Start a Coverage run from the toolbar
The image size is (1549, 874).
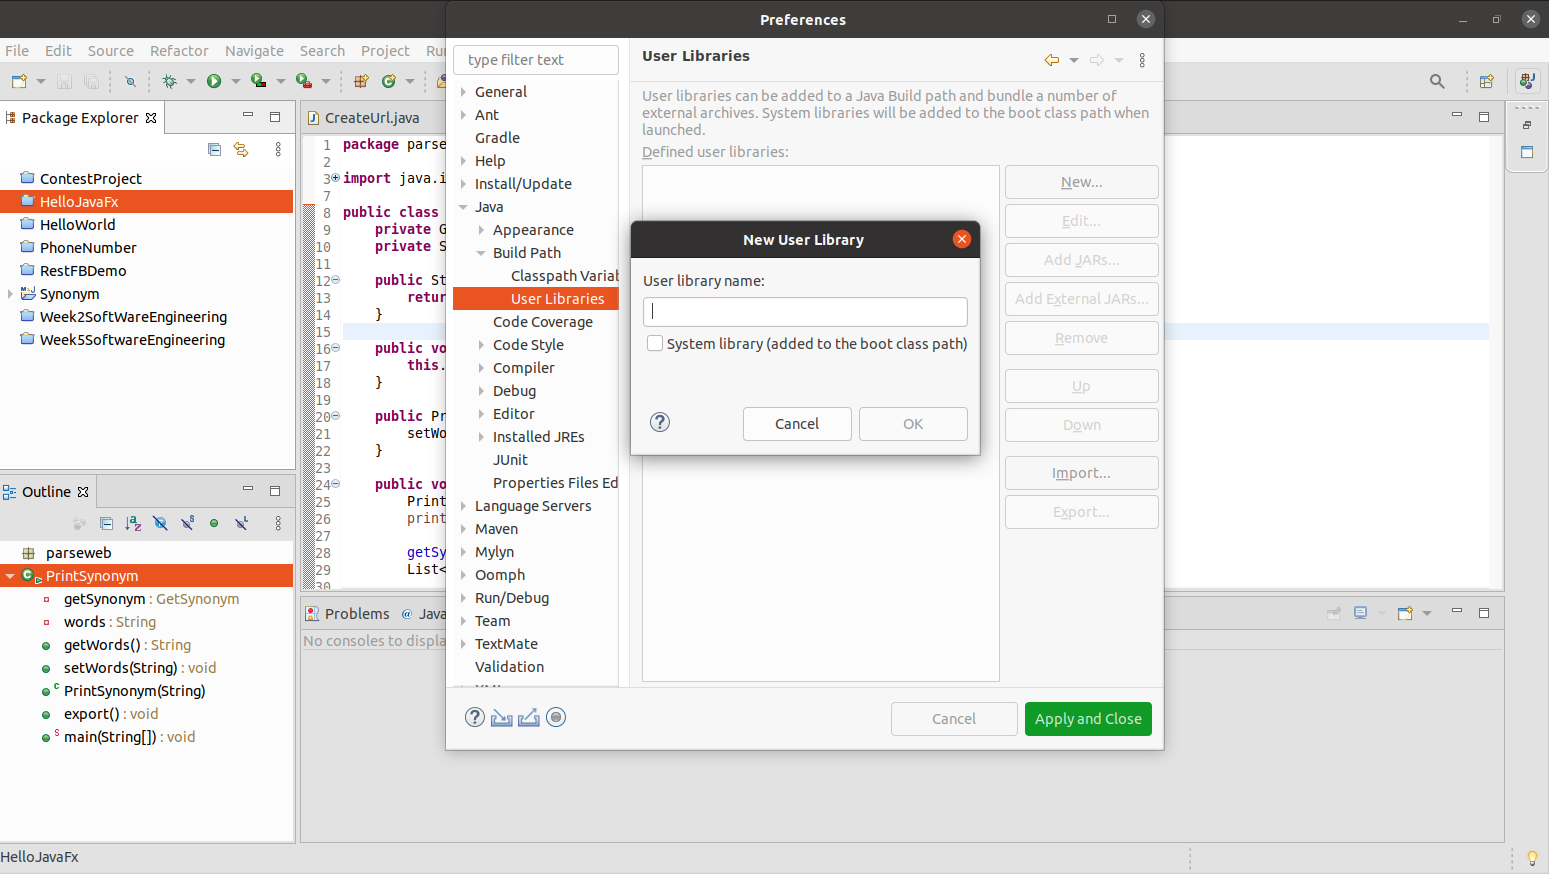(258, 81)
